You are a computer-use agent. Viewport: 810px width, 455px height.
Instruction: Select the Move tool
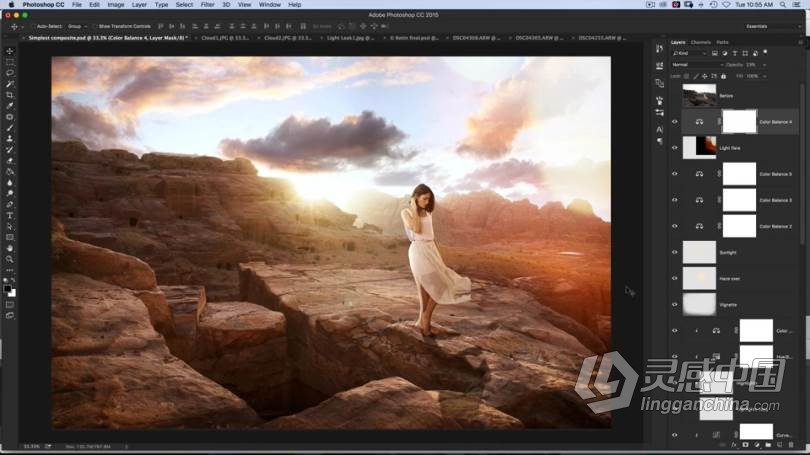[10, 51]
